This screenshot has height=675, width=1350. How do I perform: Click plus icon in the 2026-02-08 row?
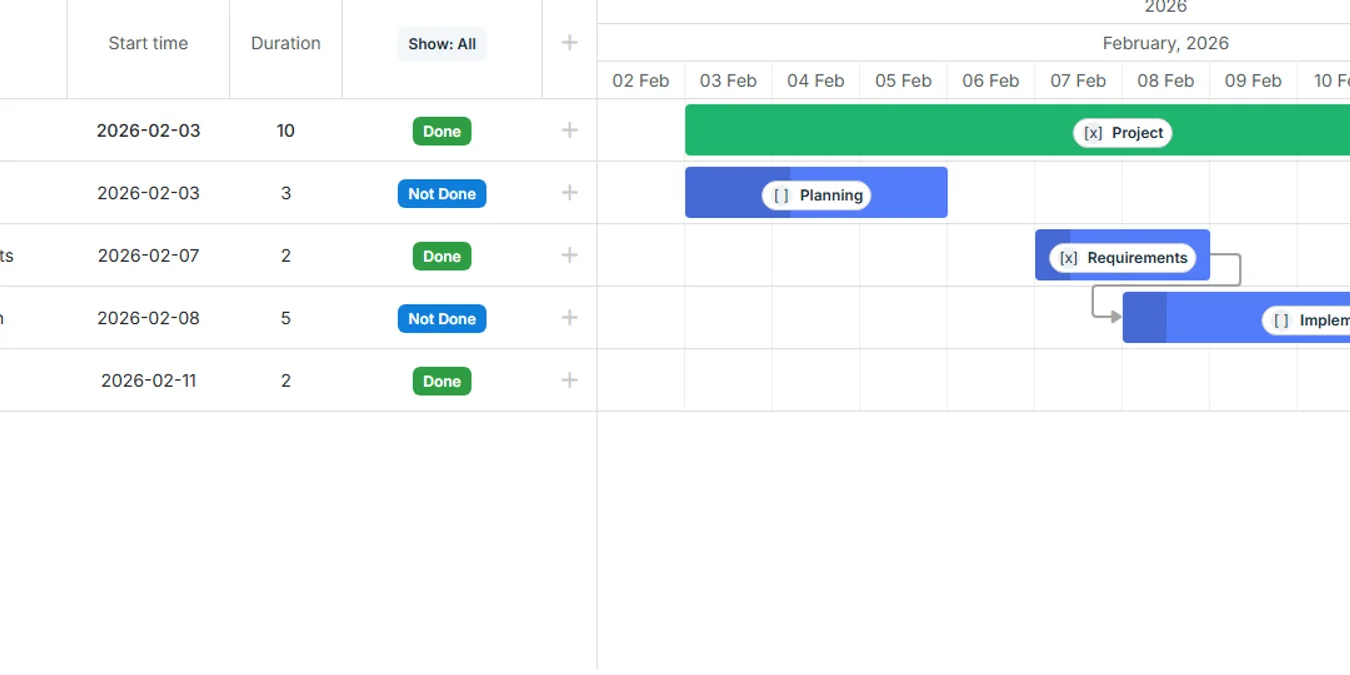pos(569,318)
